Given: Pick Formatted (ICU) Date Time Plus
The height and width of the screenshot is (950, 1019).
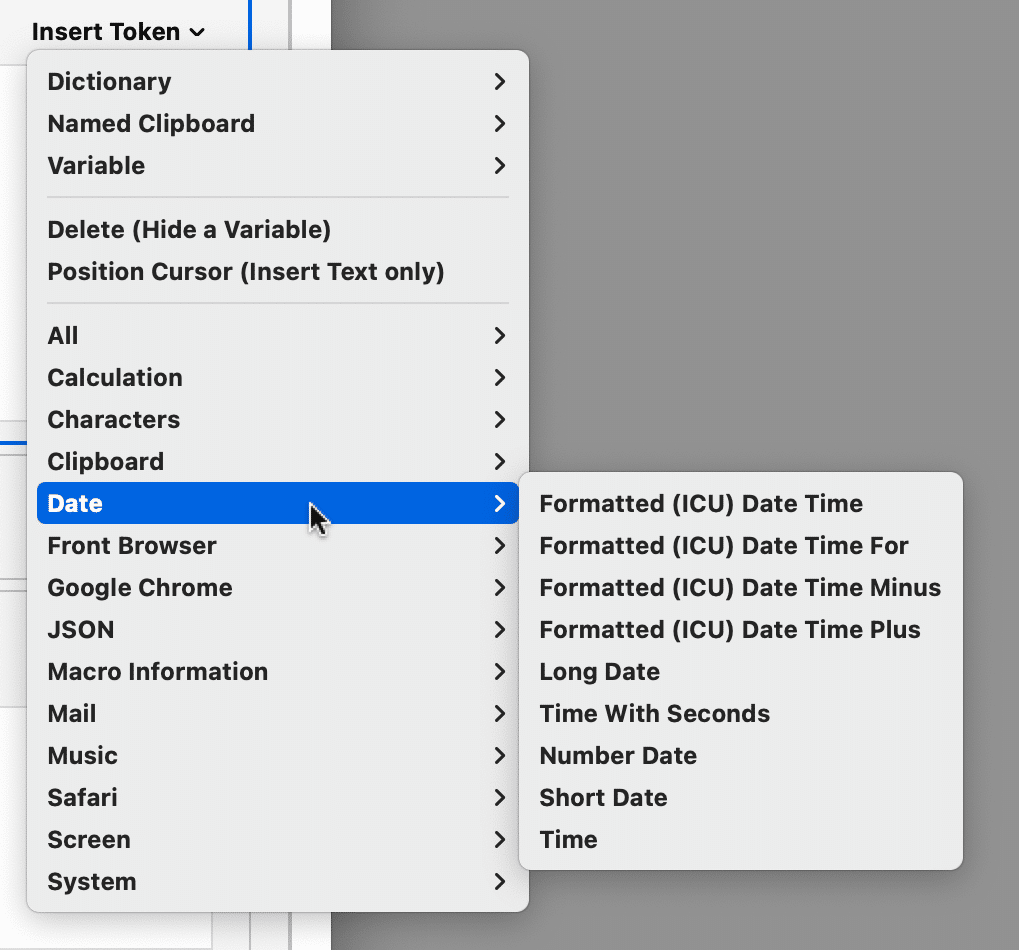Looking at the screenshot, I should [x=730, y=630].
